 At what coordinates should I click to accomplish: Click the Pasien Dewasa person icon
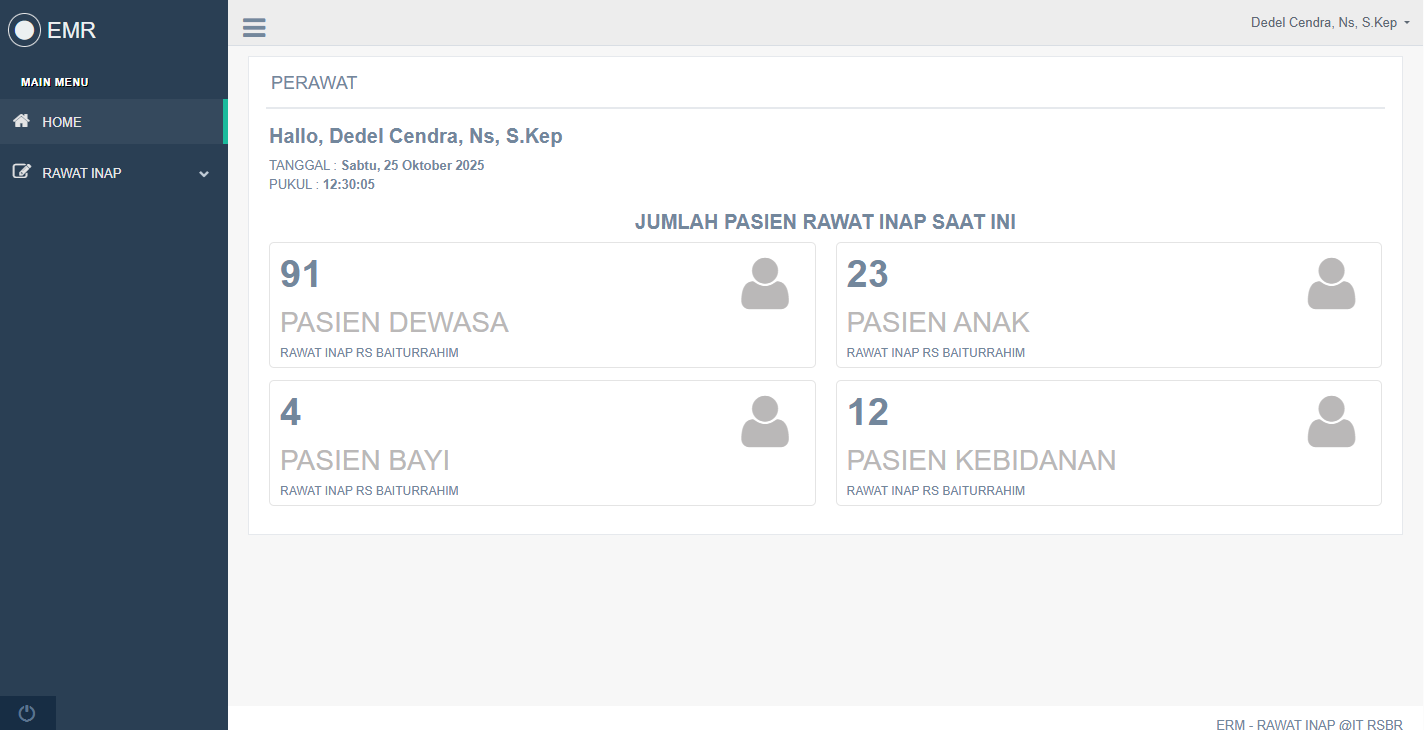point(765,284)
